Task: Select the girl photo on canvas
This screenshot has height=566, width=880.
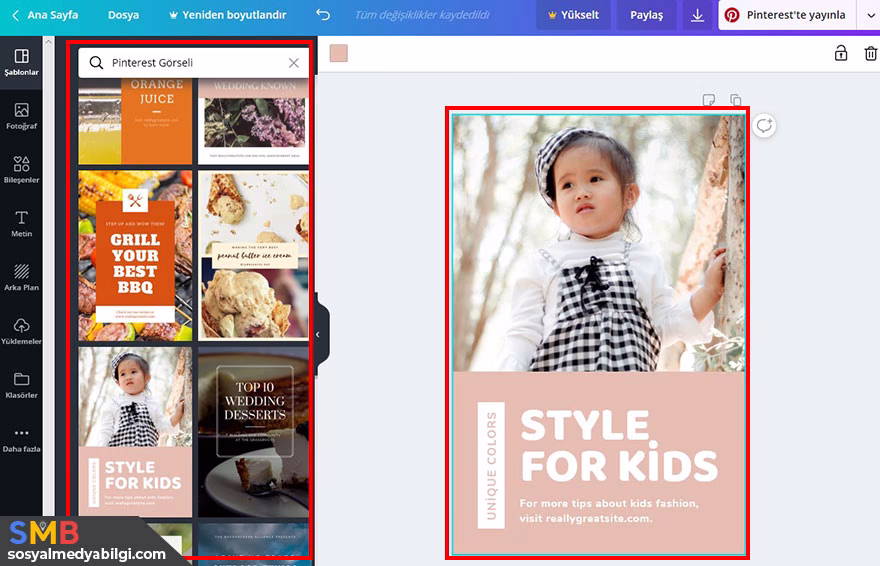Action: 599,243
